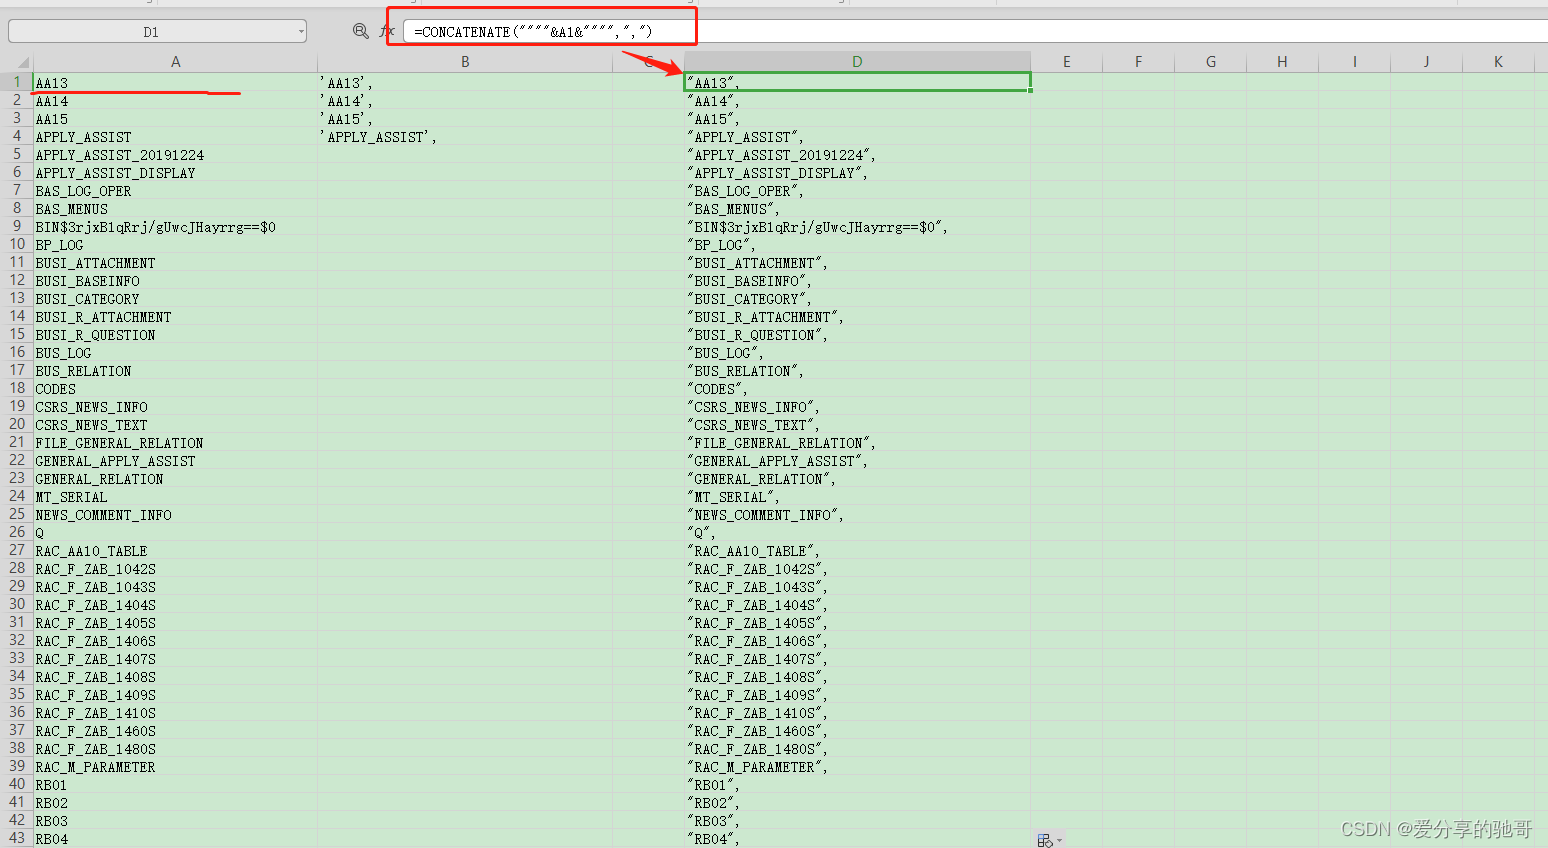Click cell B3 containing 'AA15',
The height and width of the screenshot is (848, 1548).
tap(465, 119)
